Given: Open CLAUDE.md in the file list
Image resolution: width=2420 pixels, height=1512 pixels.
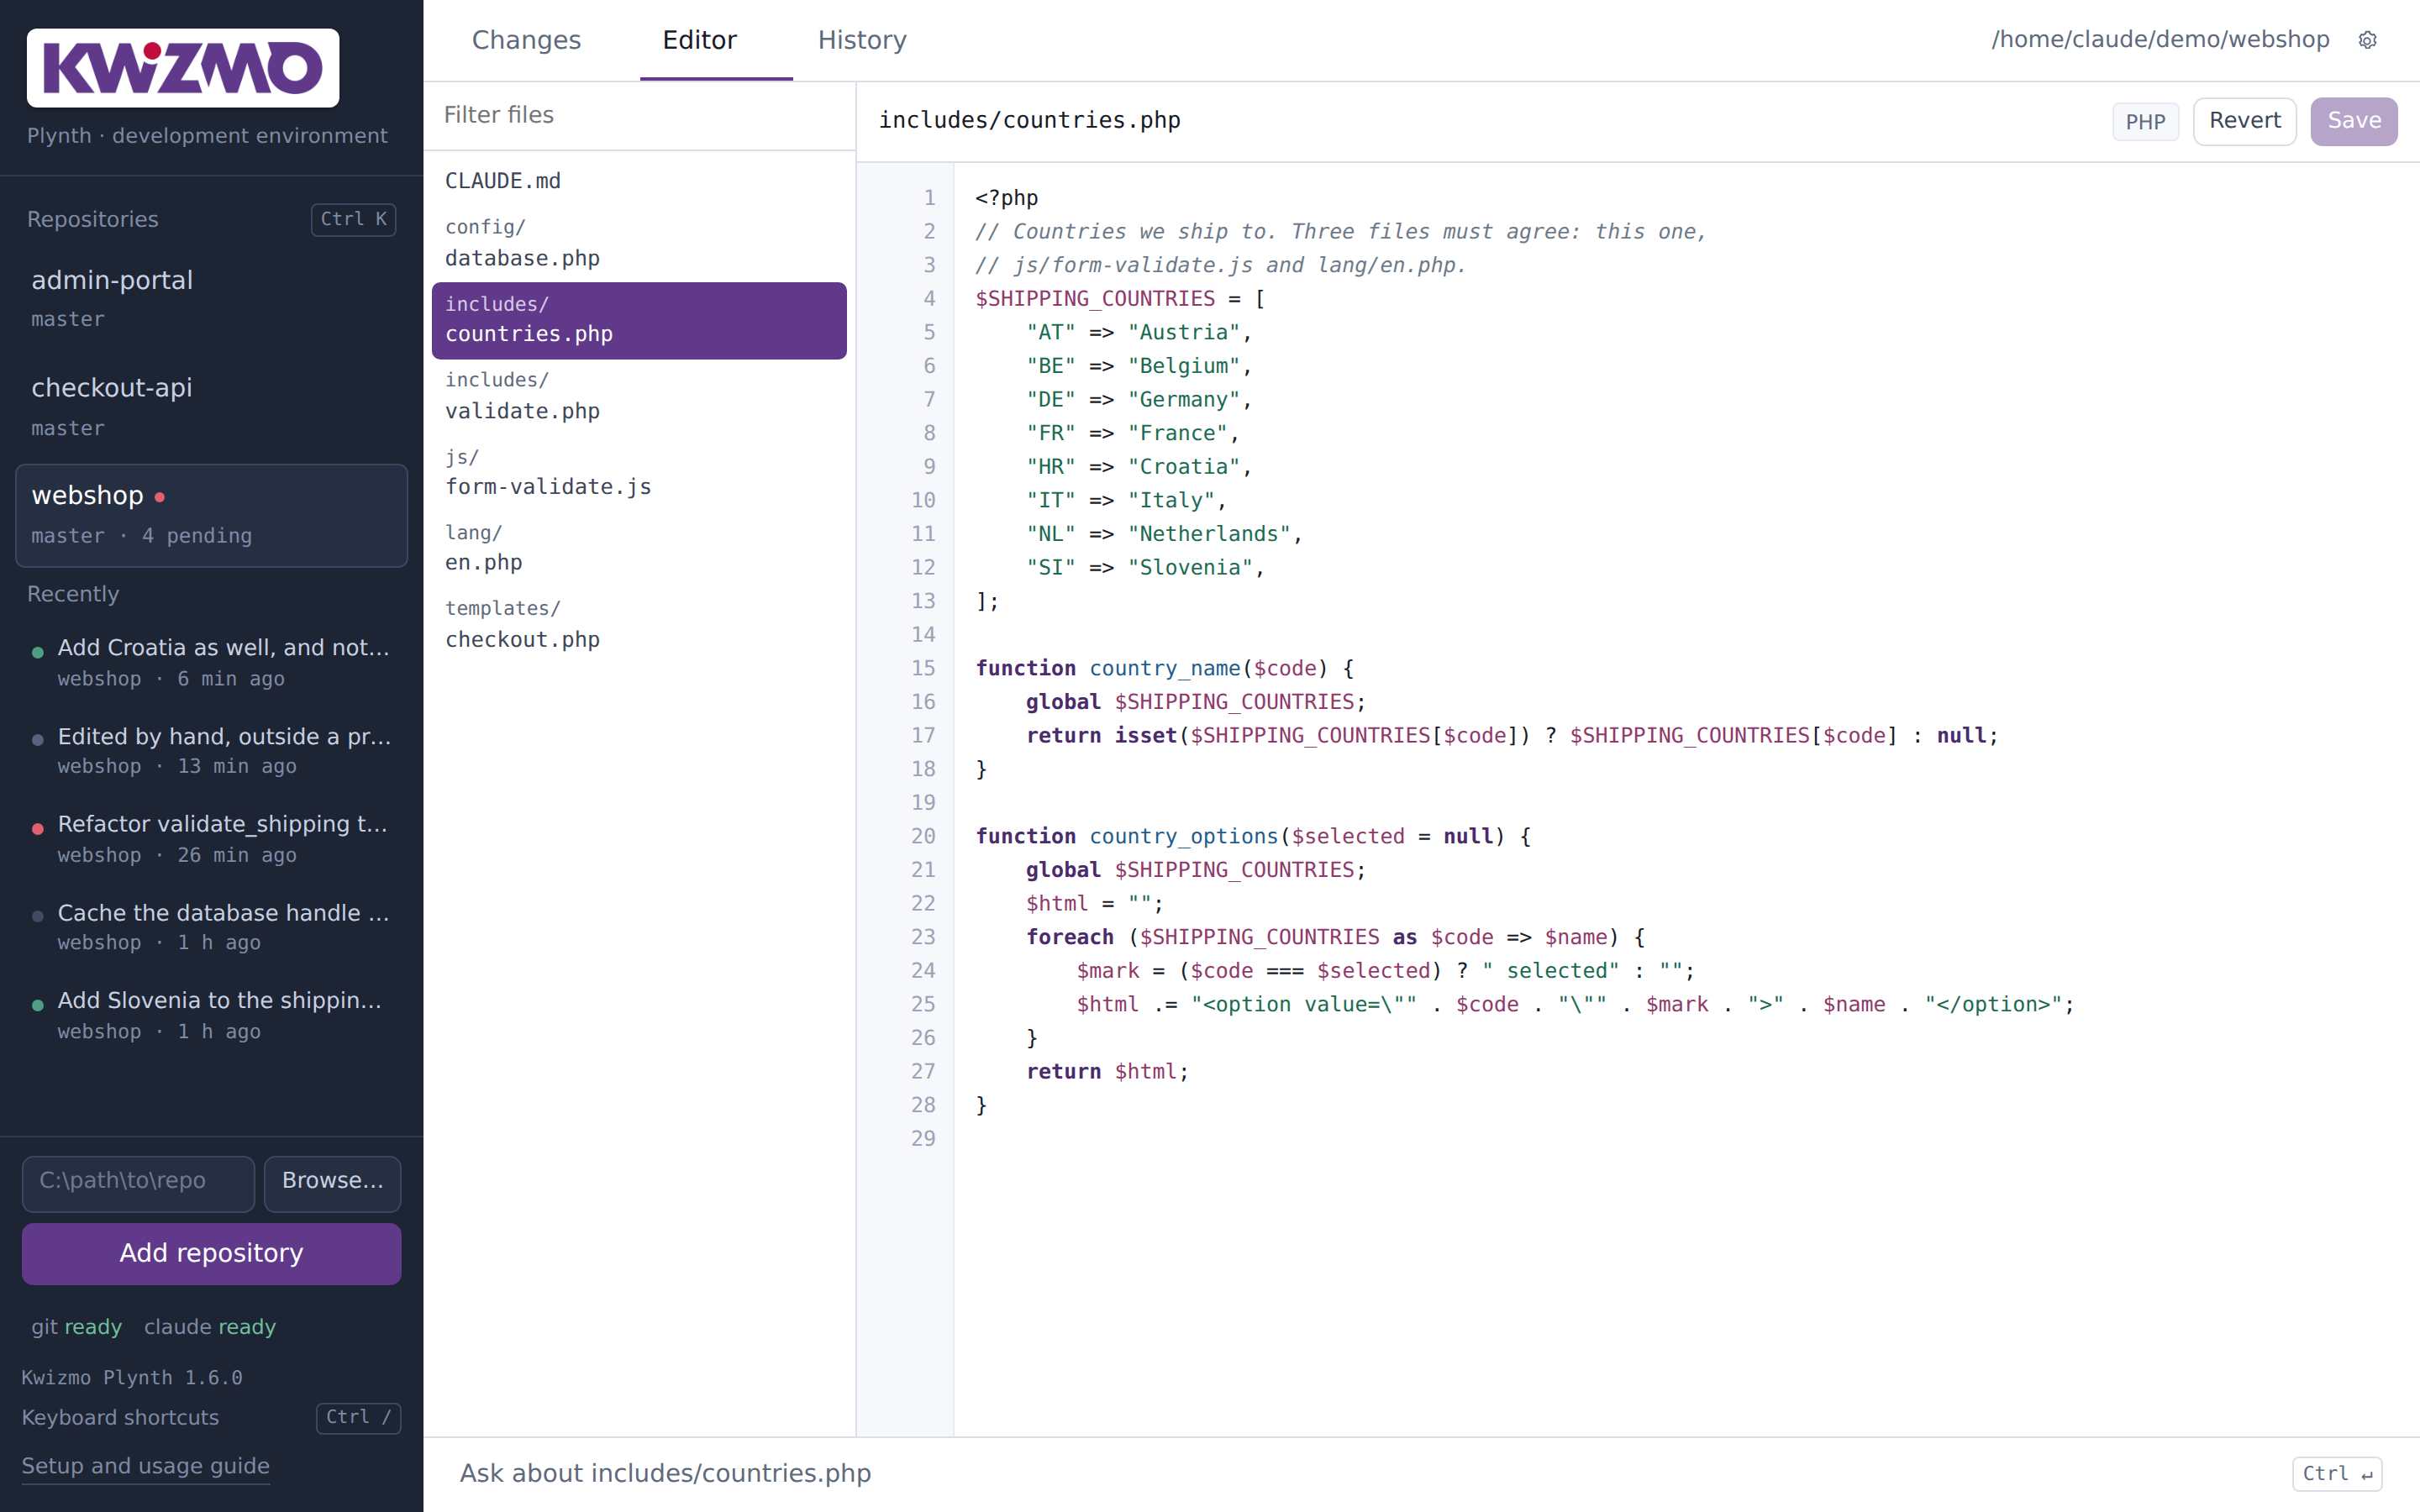Looking at the screenshot, I should click(639, 181).
